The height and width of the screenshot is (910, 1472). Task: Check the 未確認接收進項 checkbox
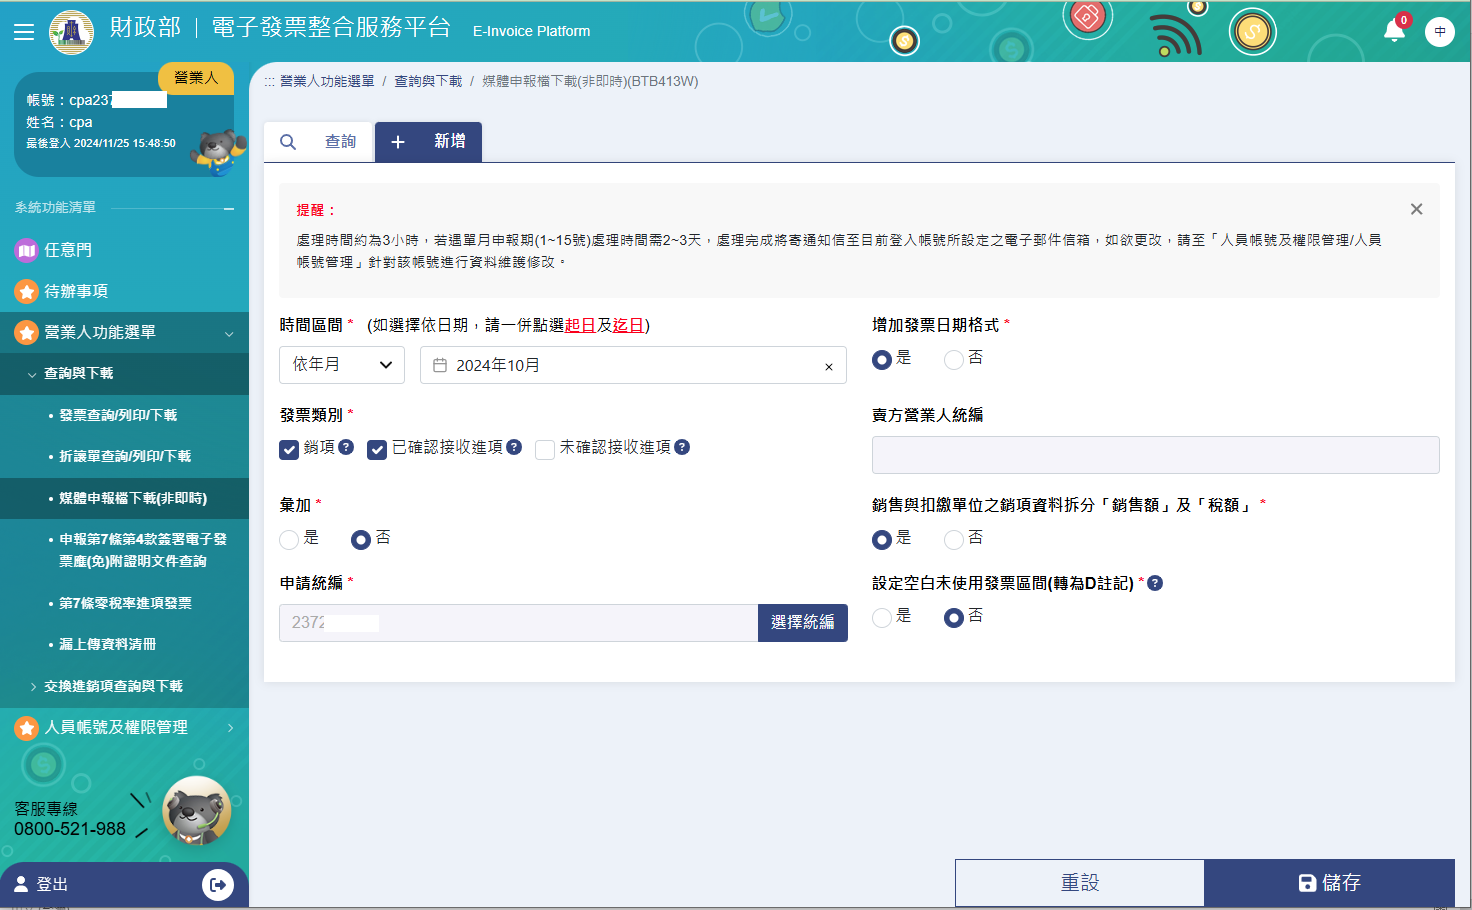(545, 450)
